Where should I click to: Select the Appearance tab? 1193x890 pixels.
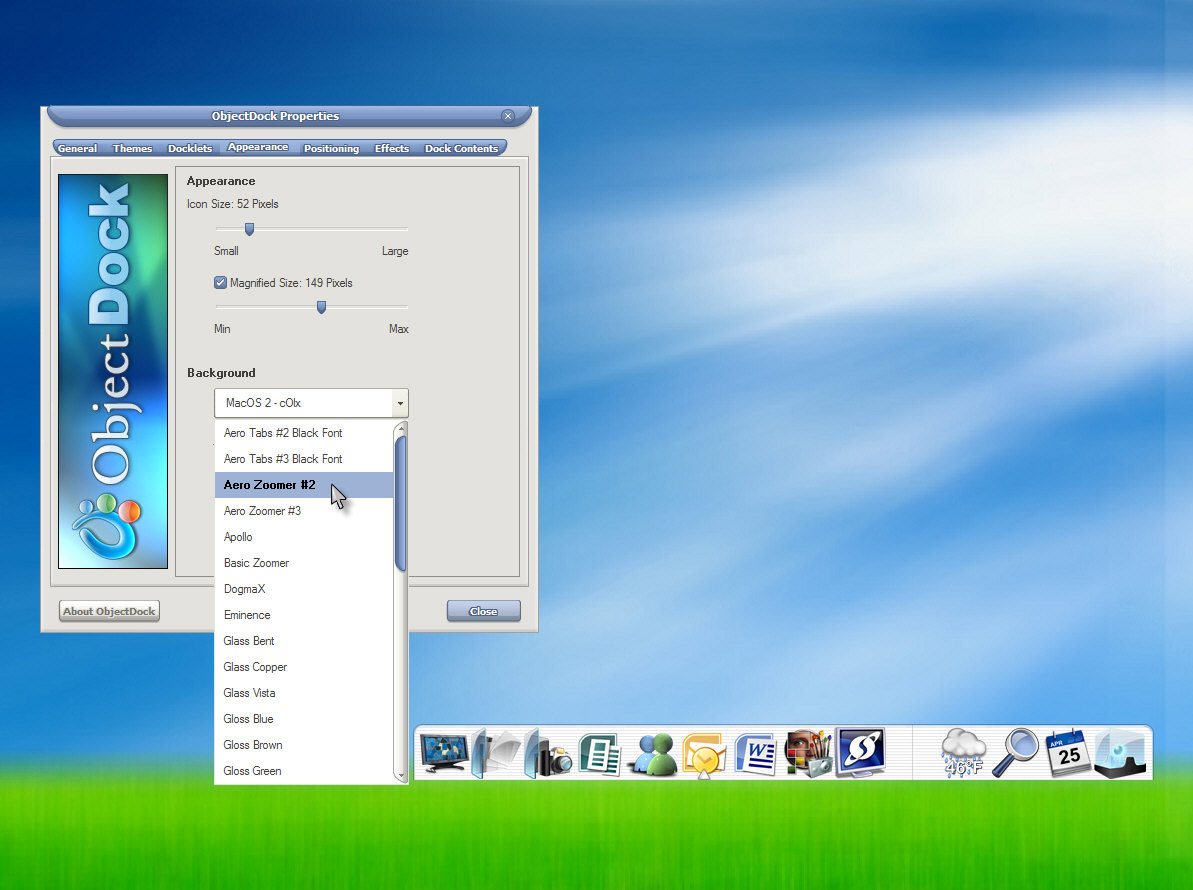click(258, 147)
